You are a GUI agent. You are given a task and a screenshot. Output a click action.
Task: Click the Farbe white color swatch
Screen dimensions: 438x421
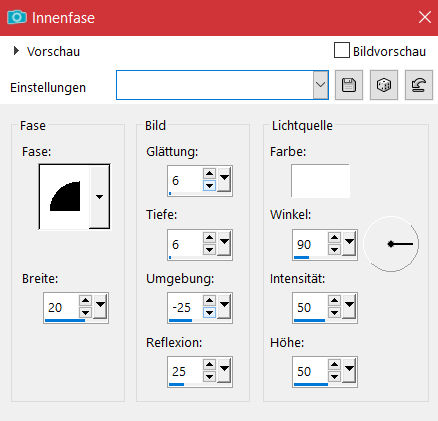pyautogui.click(x=320, y=181)
